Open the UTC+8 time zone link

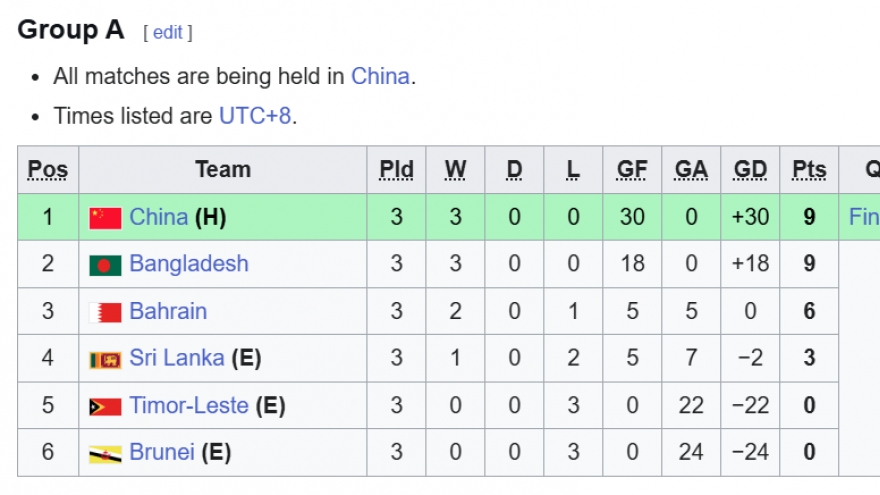pyautogui.click(x=255, y=115)
